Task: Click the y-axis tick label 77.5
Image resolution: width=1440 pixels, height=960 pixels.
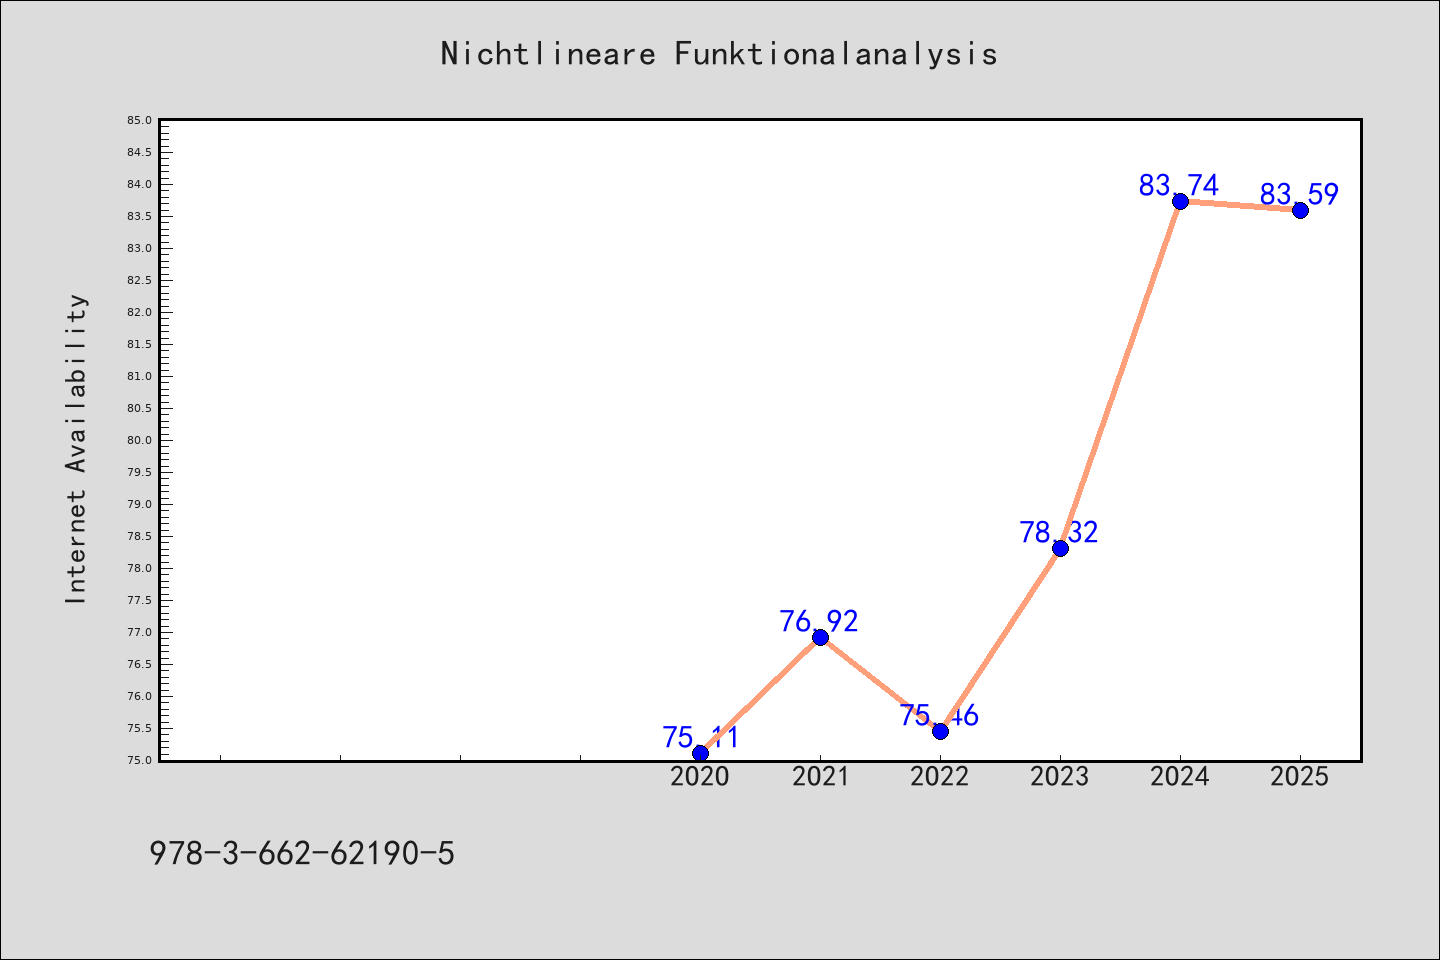Action: [x=139, y=600]
